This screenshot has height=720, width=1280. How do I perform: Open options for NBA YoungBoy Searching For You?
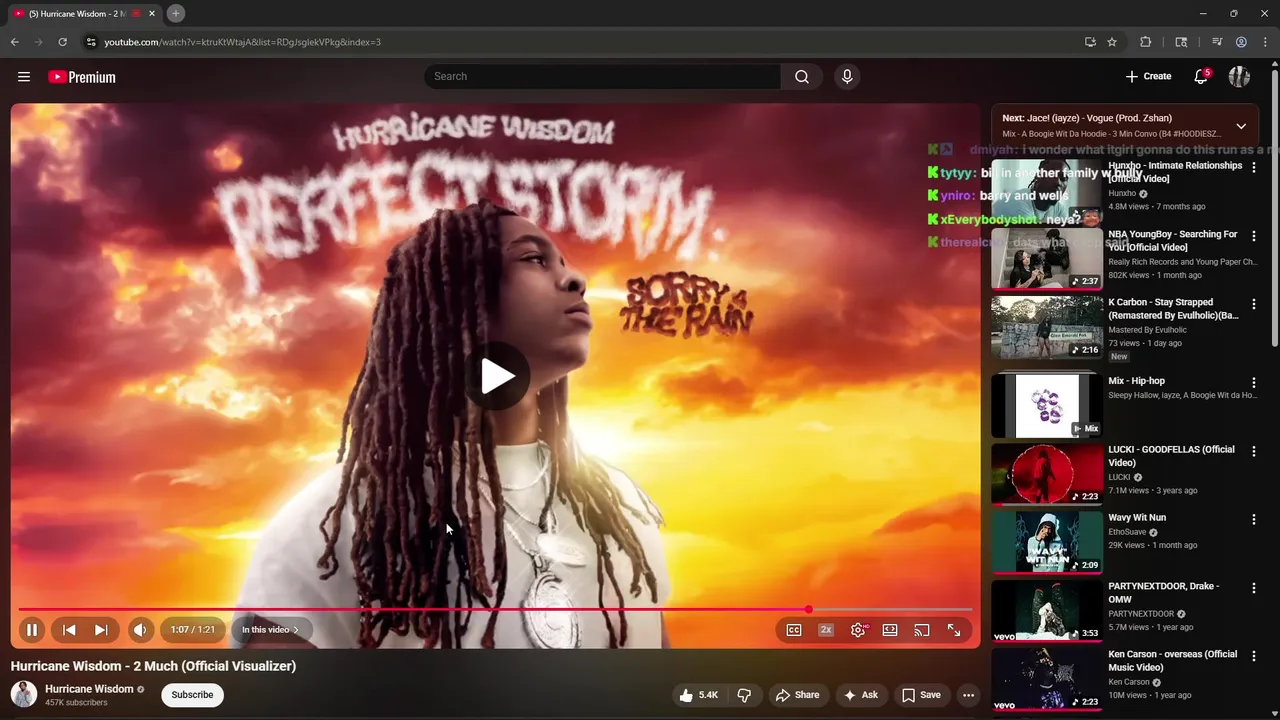pos(1254,237)
